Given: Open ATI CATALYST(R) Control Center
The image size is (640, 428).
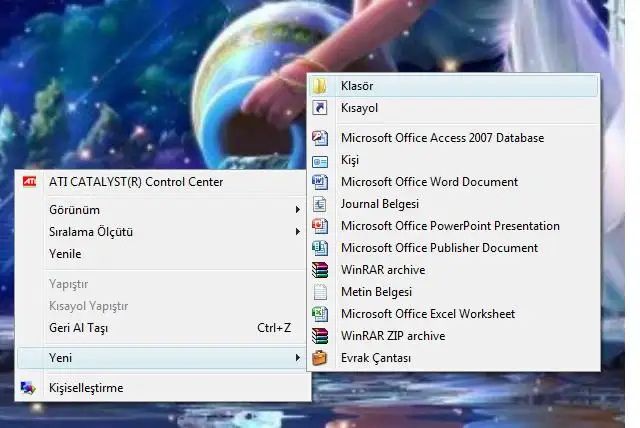Looking at the screenshot, I should [162, 182].
